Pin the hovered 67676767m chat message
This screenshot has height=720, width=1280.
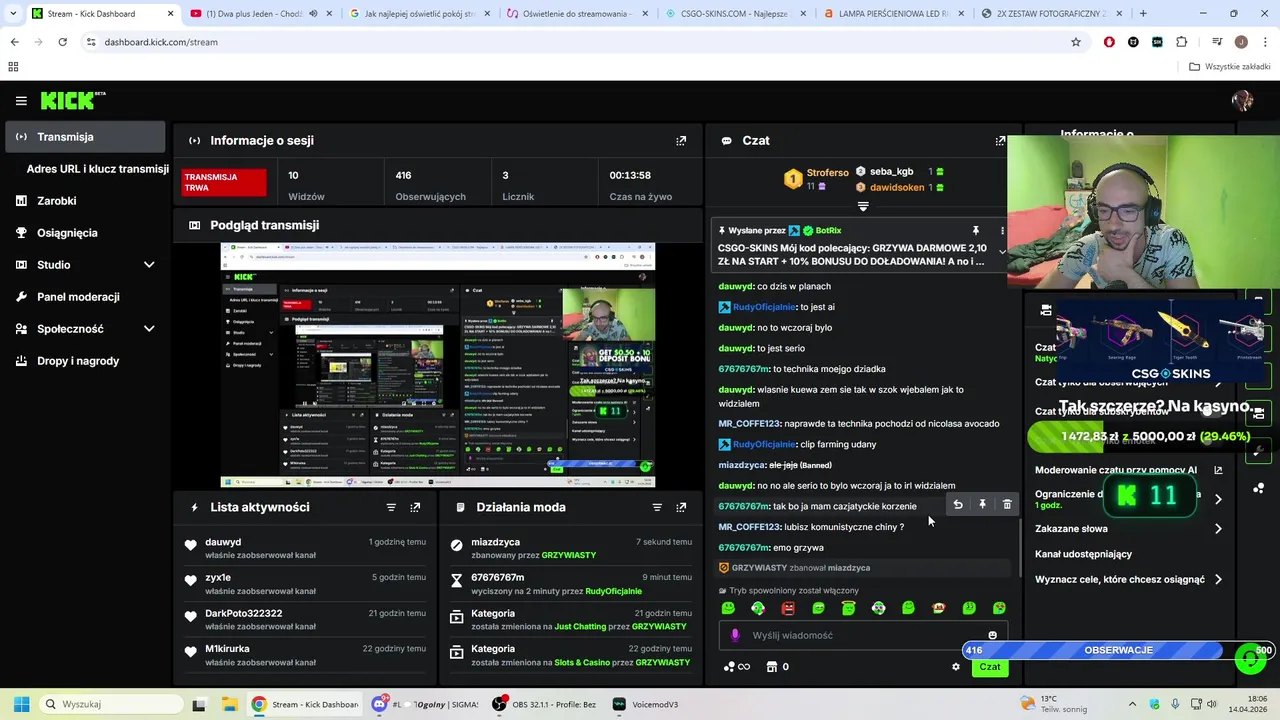pyautogui.click(x=982, y=505)
